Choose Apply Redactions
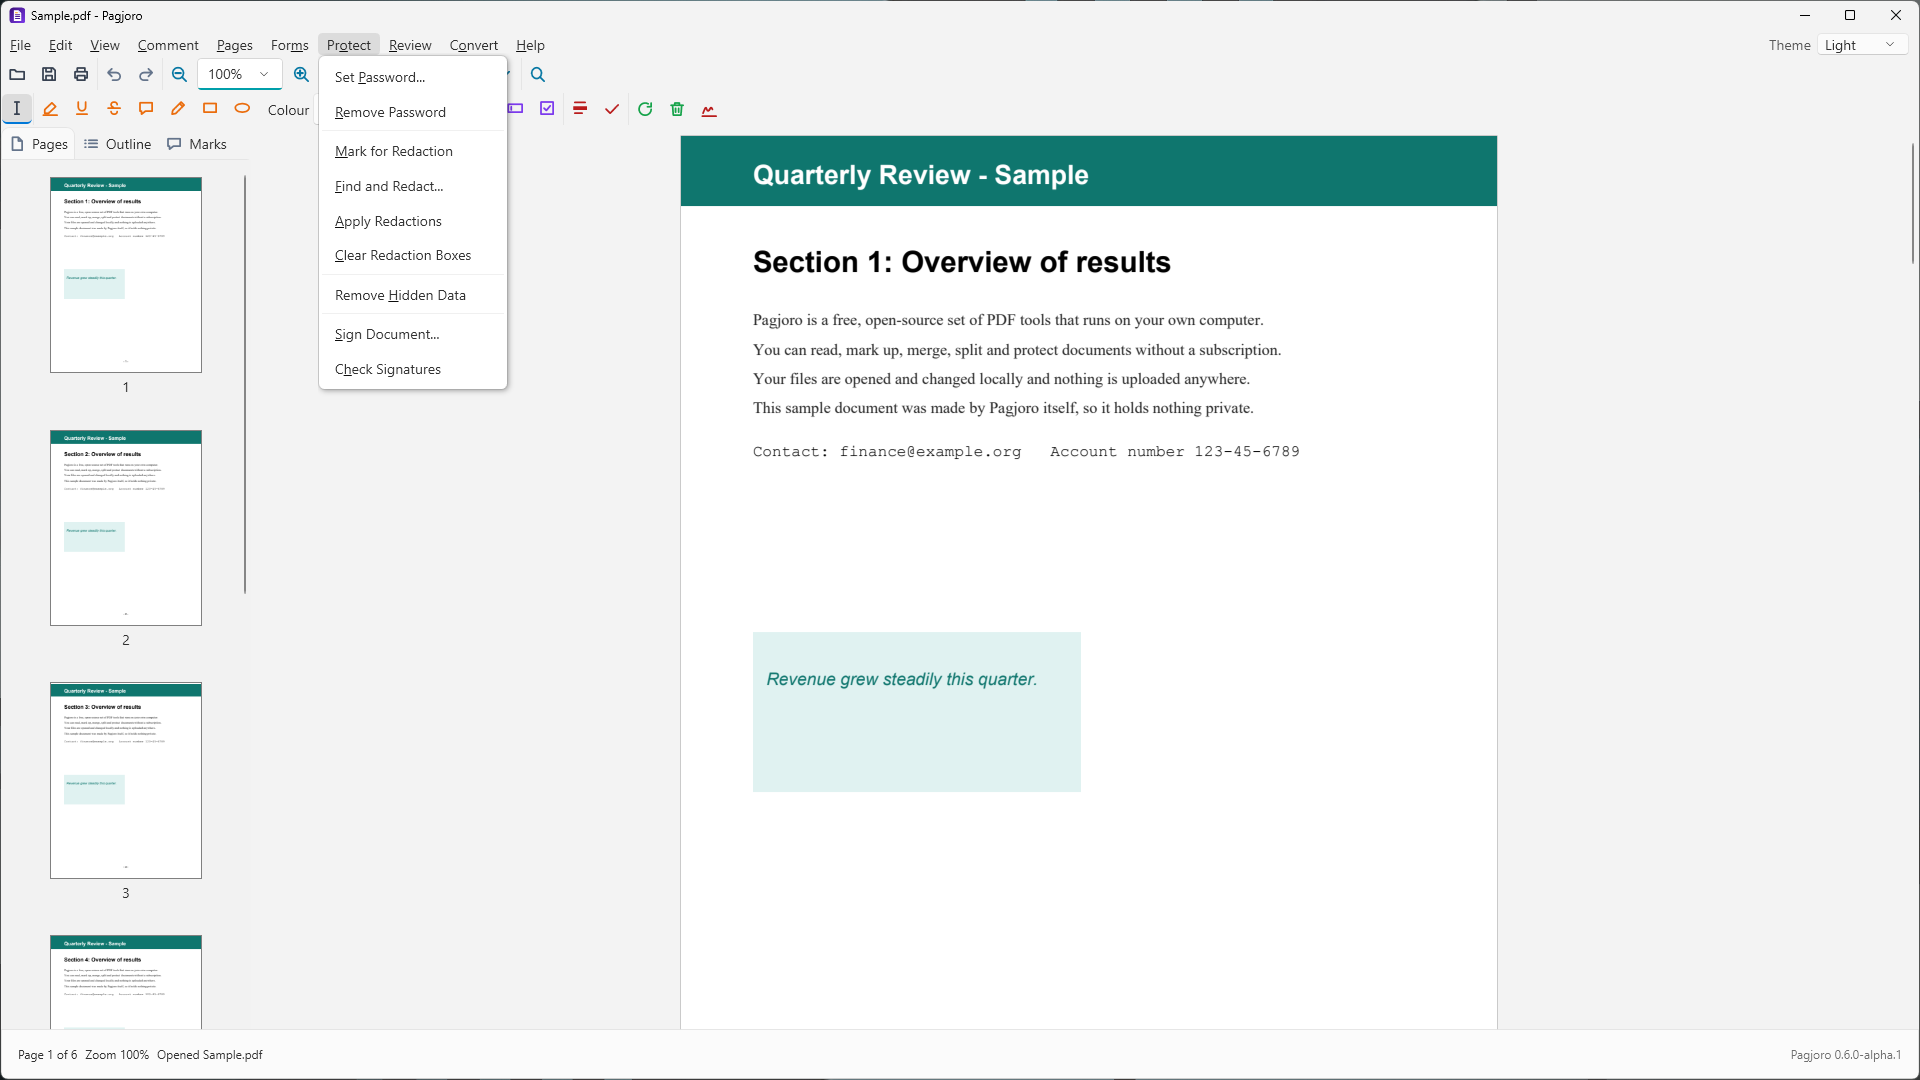The image size is (1920, 1080). 413,221
